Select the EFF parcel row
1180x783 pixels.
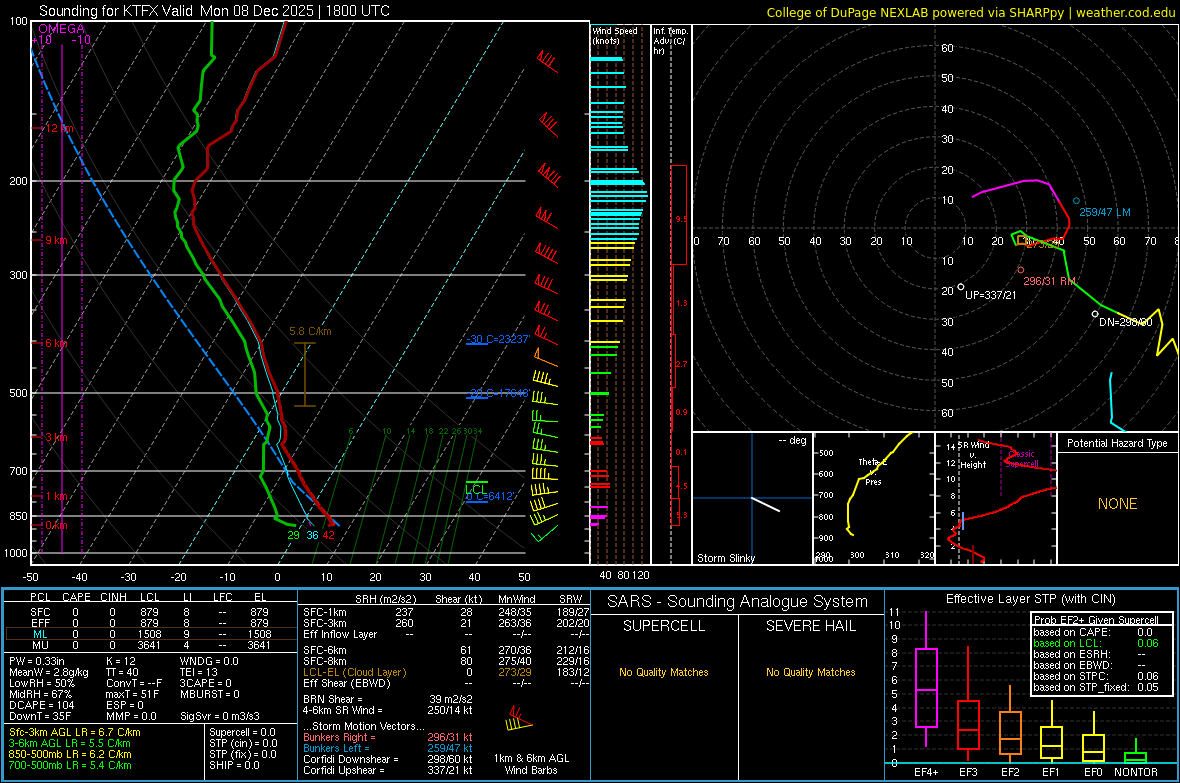point(149,623)
